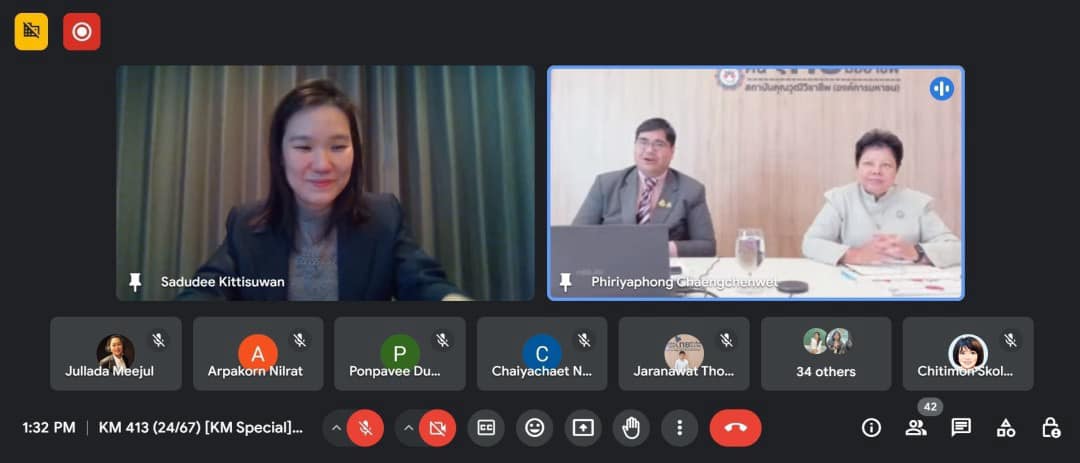
Task: Show the people list with 42 participants
Action: coord(916,428)
